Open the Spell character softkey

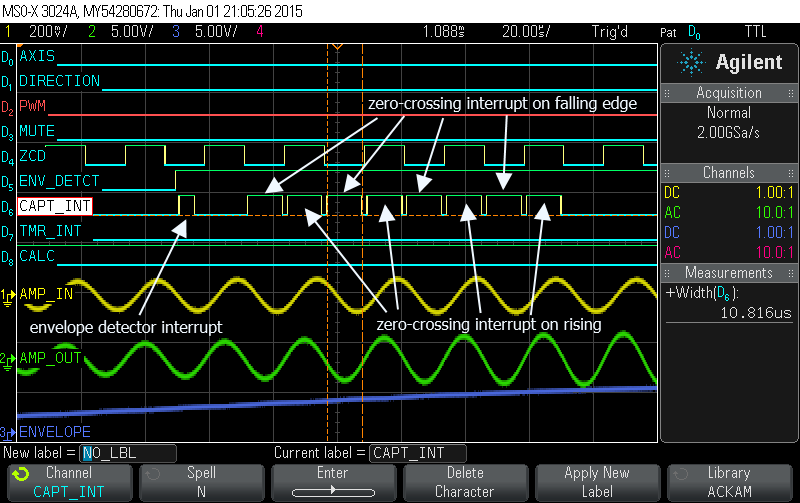[x=201, y=482]
